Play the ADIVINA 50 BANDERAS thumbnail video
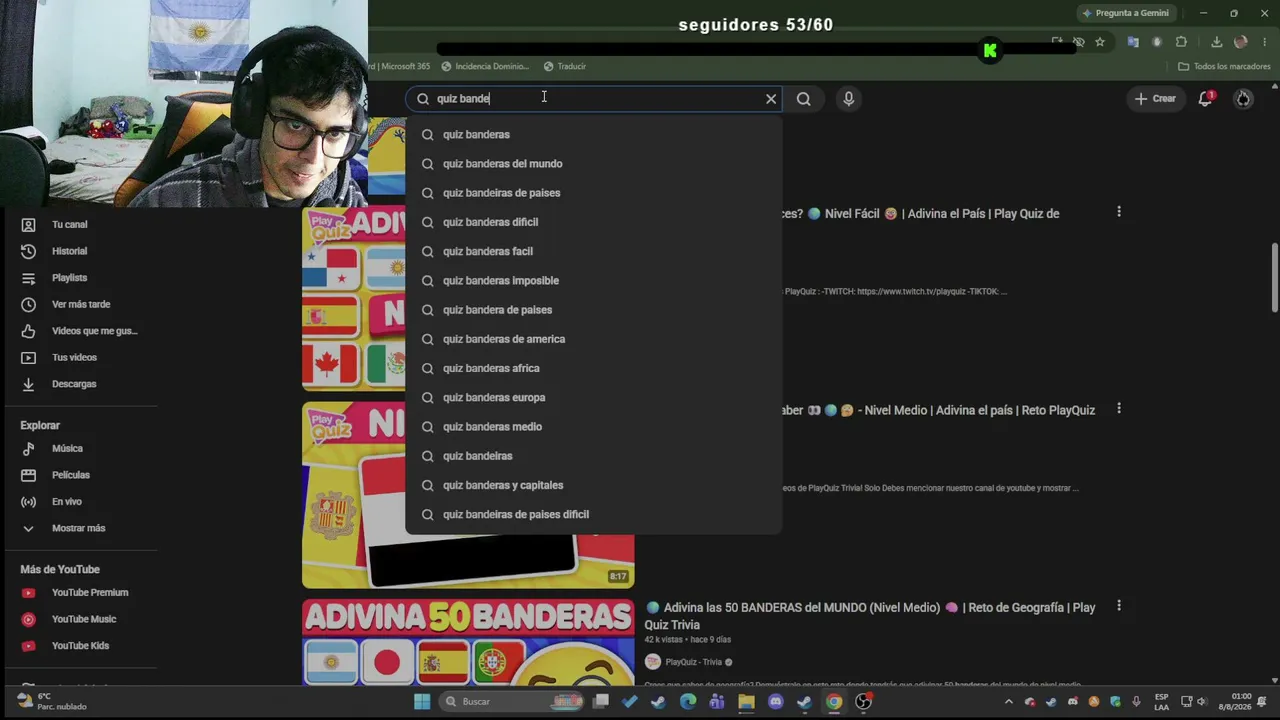Viewport: 1280px width, 720px height. tap(468, 642)
